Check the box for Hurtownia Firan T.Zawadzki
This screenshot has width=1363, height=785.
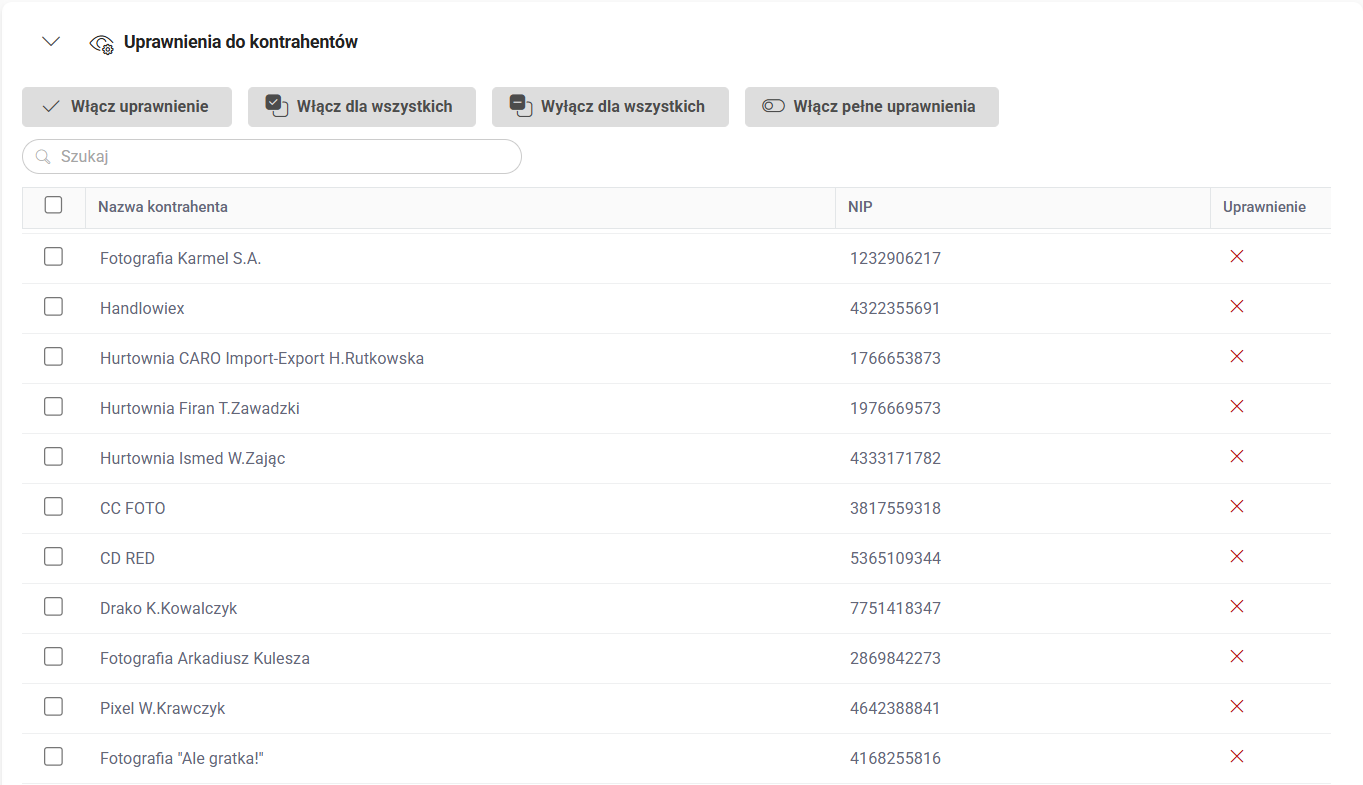(x=54, y=407)
